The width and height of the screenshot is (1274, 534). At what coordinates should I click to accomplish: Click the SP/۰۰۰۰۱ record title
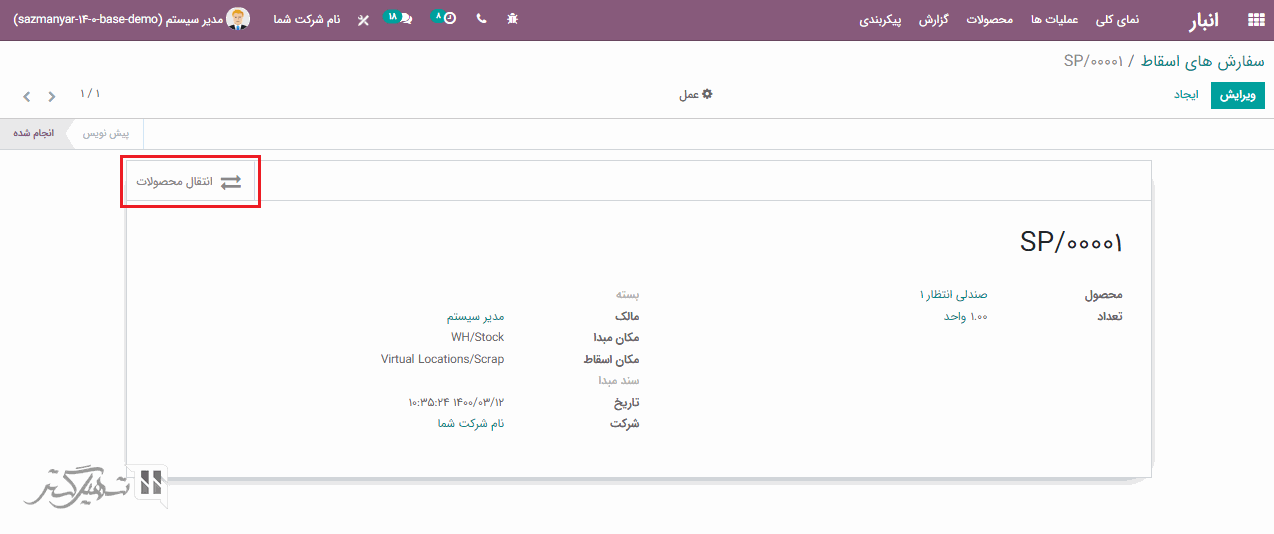(1071, 242)
